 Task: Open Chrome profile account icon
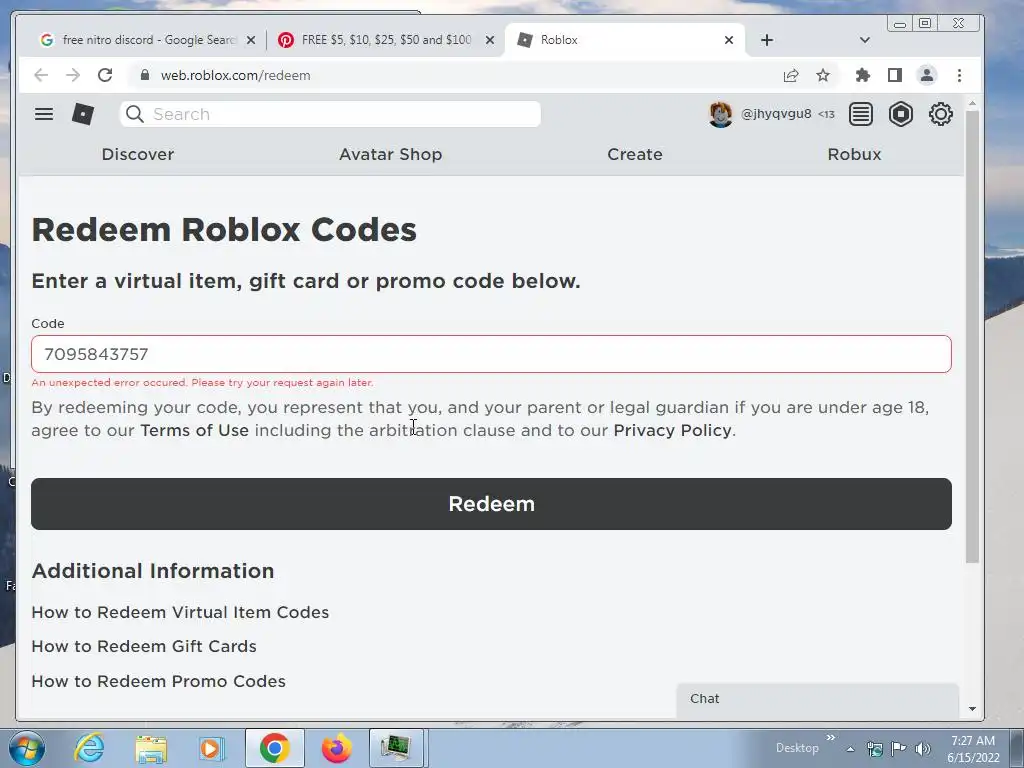[x=927, y=75]
